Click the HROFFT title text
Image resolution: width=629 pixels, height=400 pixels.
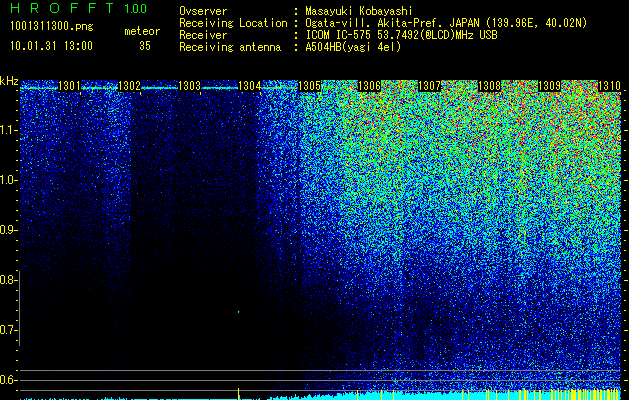pyautogui.click(x=61, y=8)
